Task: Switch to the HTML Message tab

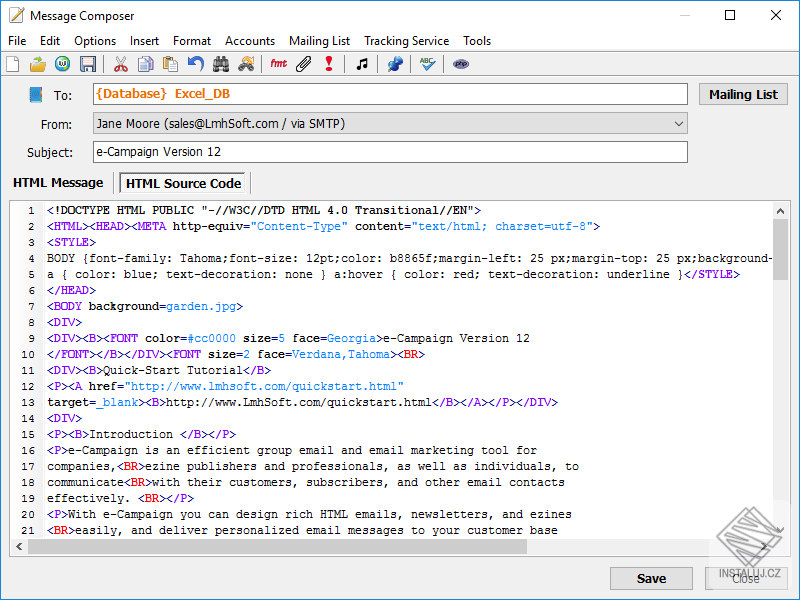Action: tap(58, 183)
